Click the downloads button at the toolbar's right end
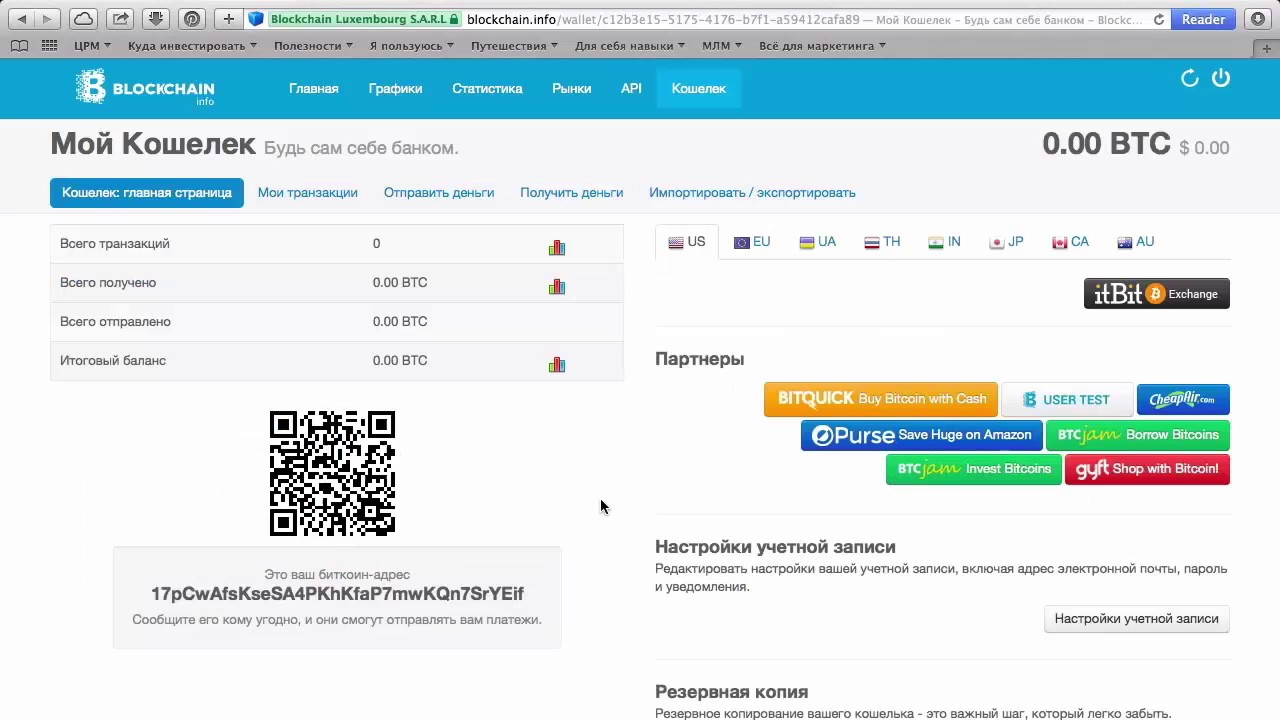 (1257, 19)
